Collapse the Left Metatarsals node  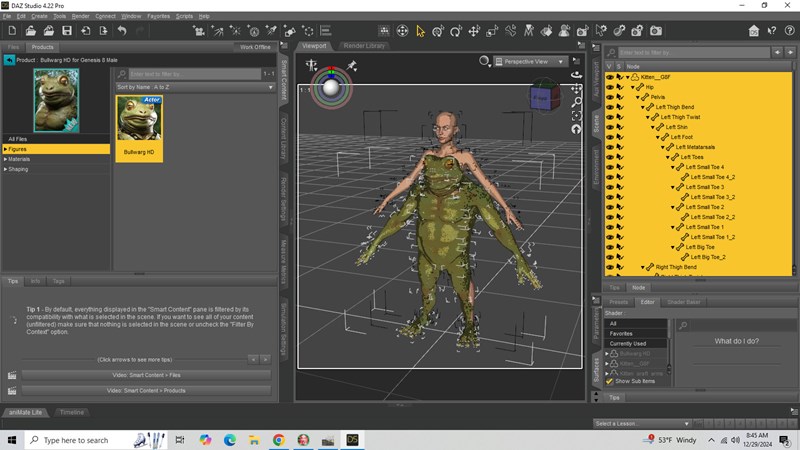tap(663, 147)
